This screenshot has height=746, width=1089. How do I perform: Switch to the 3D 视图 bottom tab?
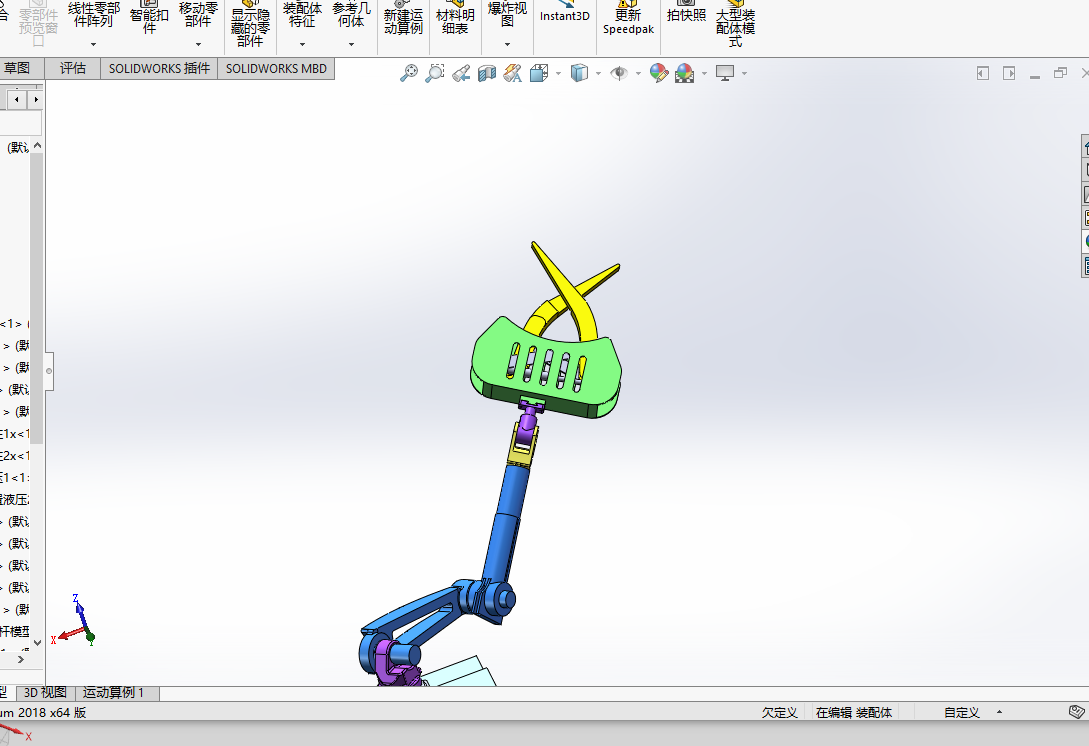click(45, 693)
